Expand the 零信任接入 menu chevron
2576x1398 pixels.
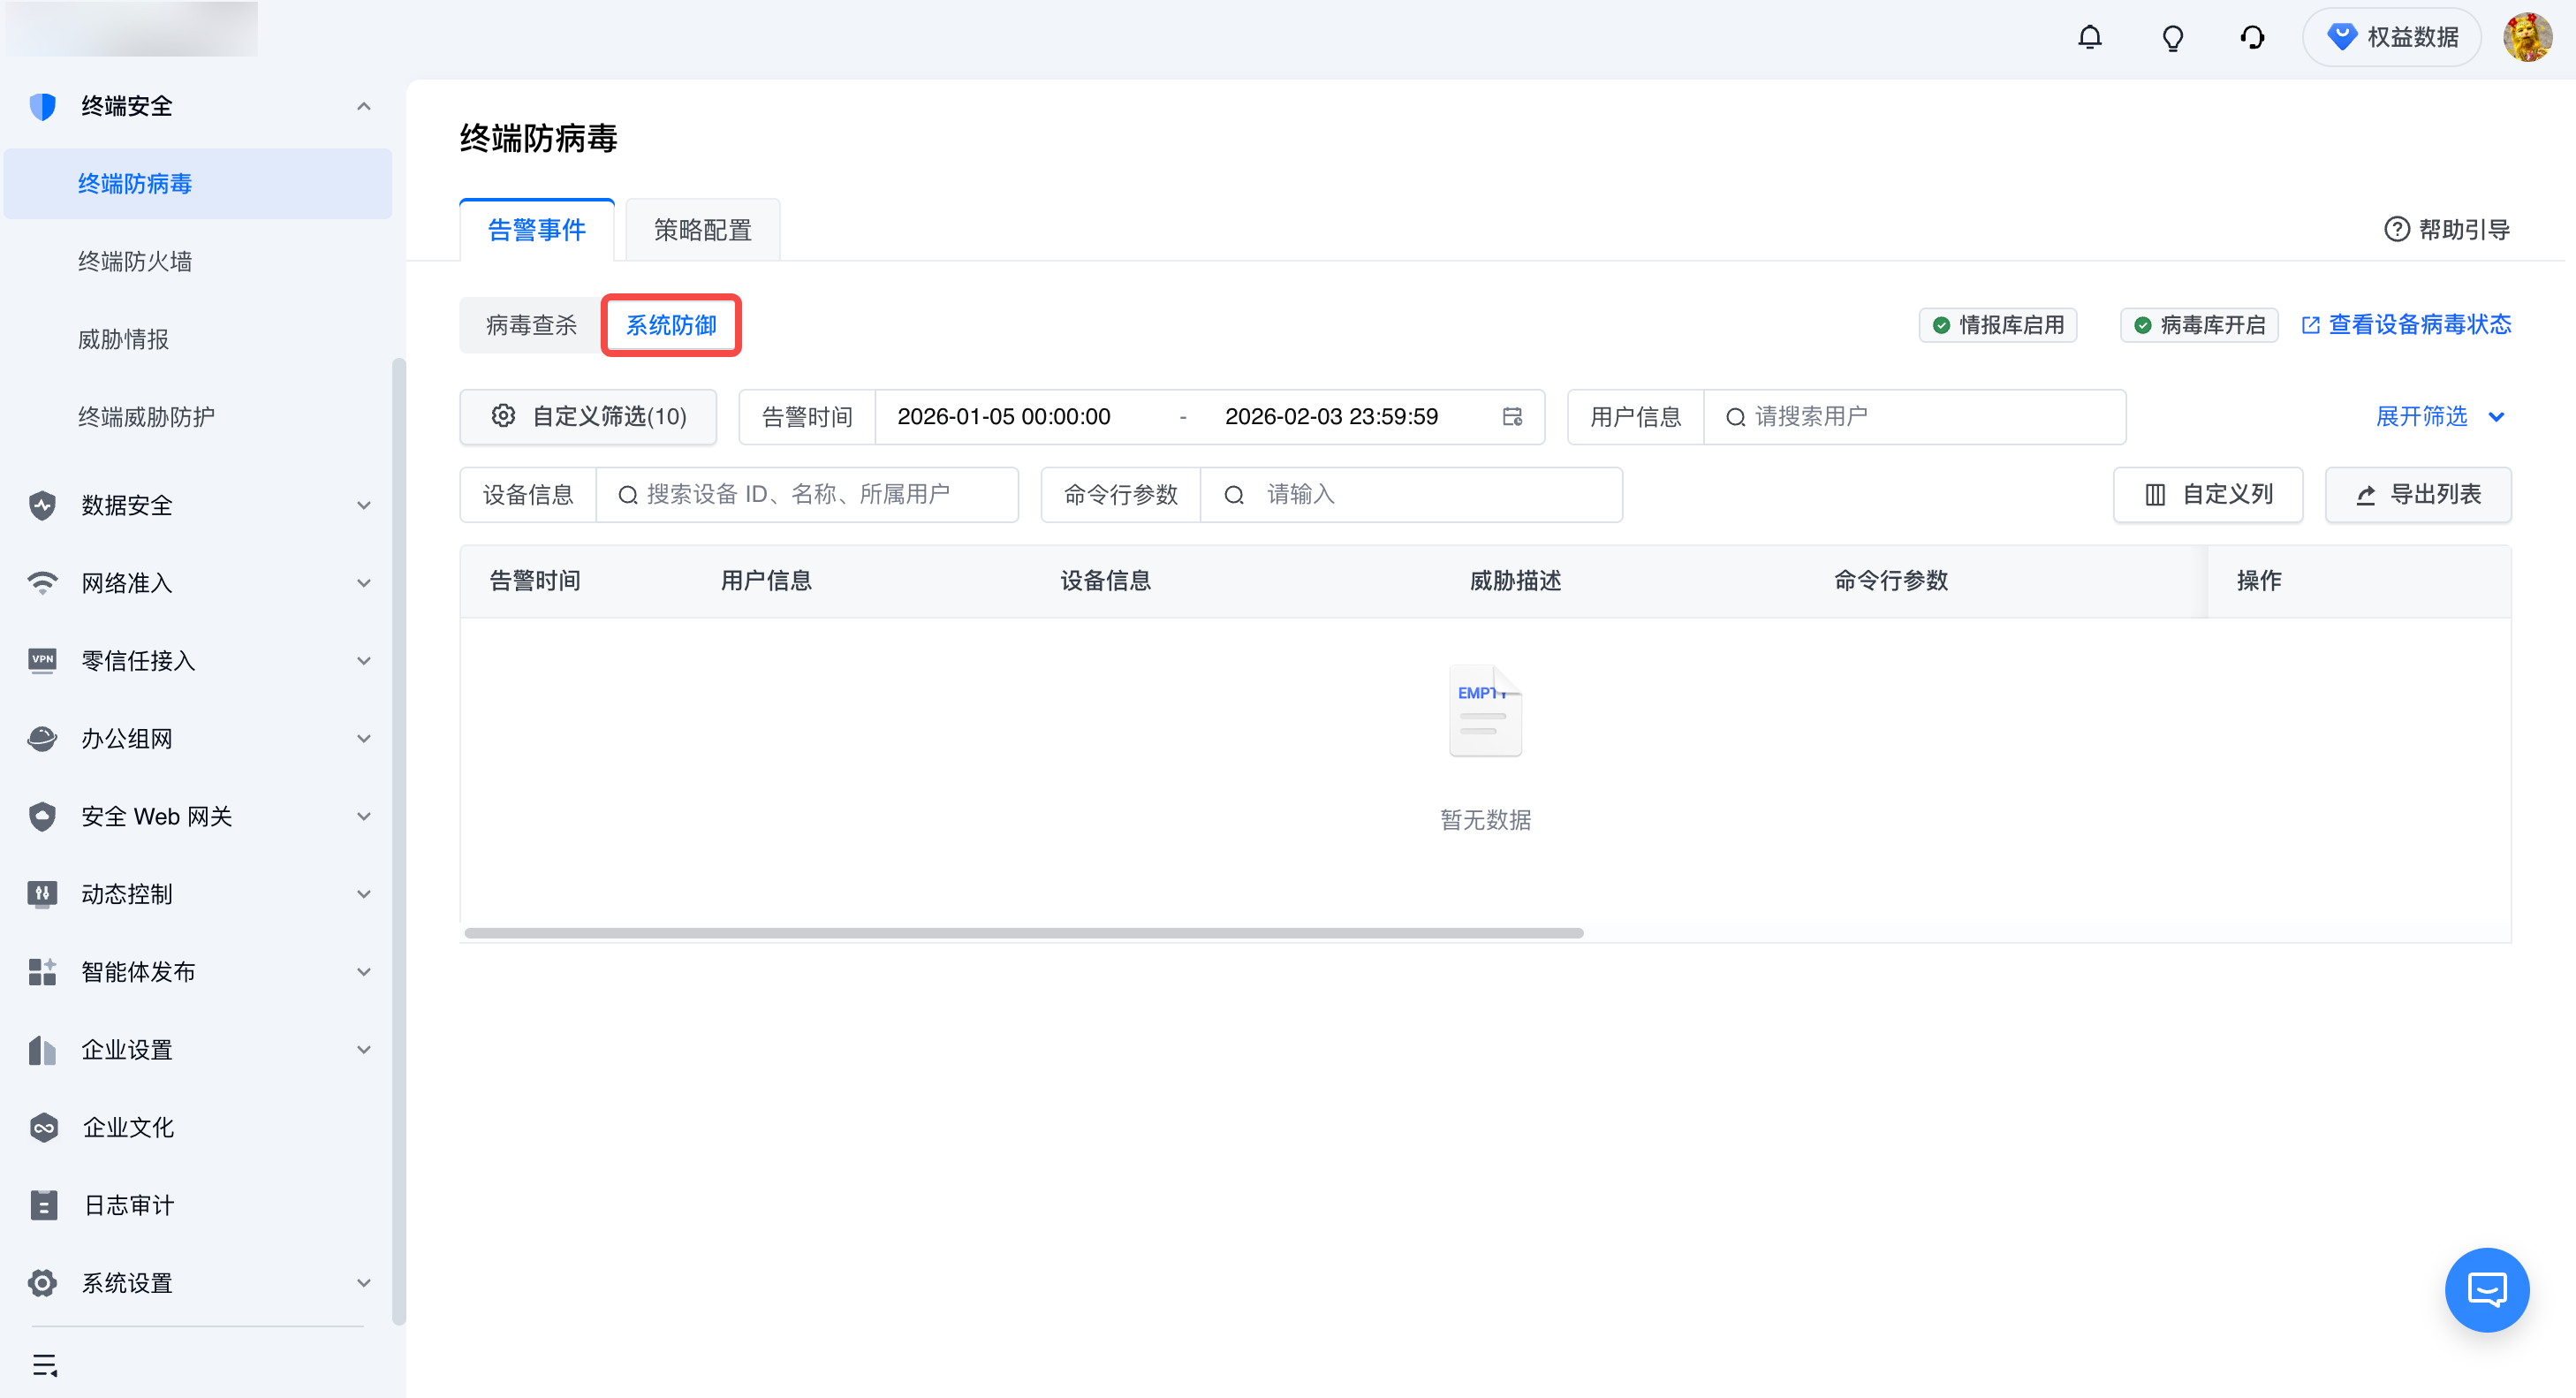(364, 661)
